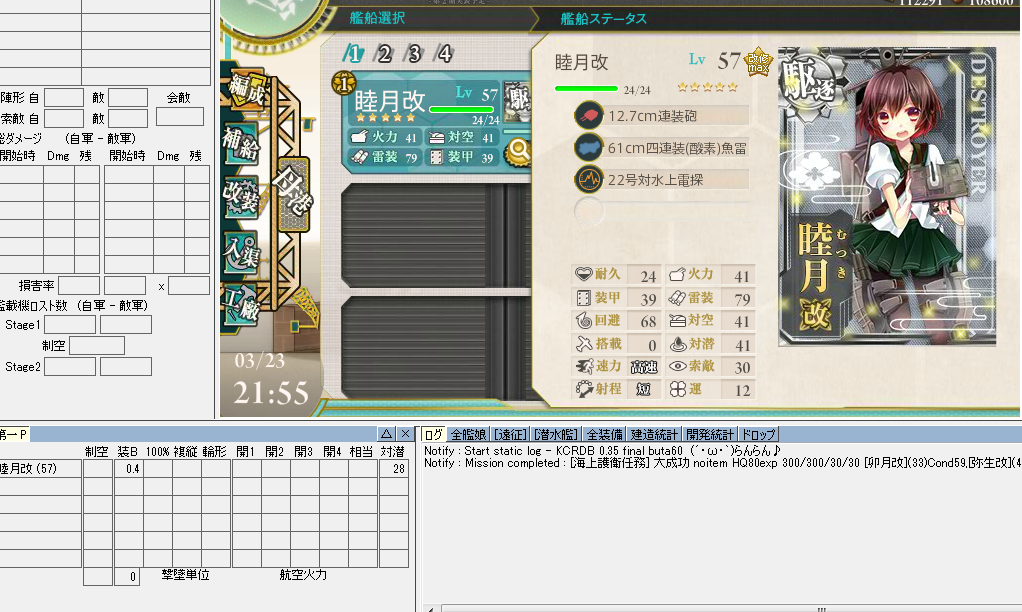Click the red main gun equipment icon
This screenshot has height=612, width=1022.
pyautogui.click(x=589, y=116)
